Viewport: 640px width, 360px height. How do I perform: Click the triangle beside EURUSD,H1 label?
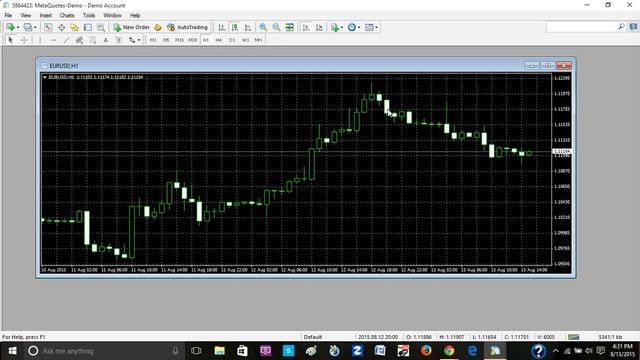(44, 77)
